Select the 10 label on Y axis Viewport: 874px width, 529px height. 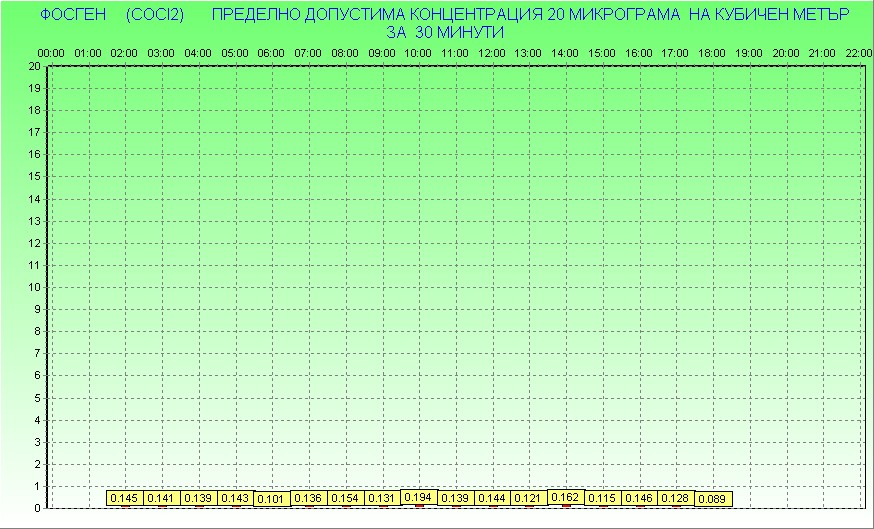(x=35, y=287)
